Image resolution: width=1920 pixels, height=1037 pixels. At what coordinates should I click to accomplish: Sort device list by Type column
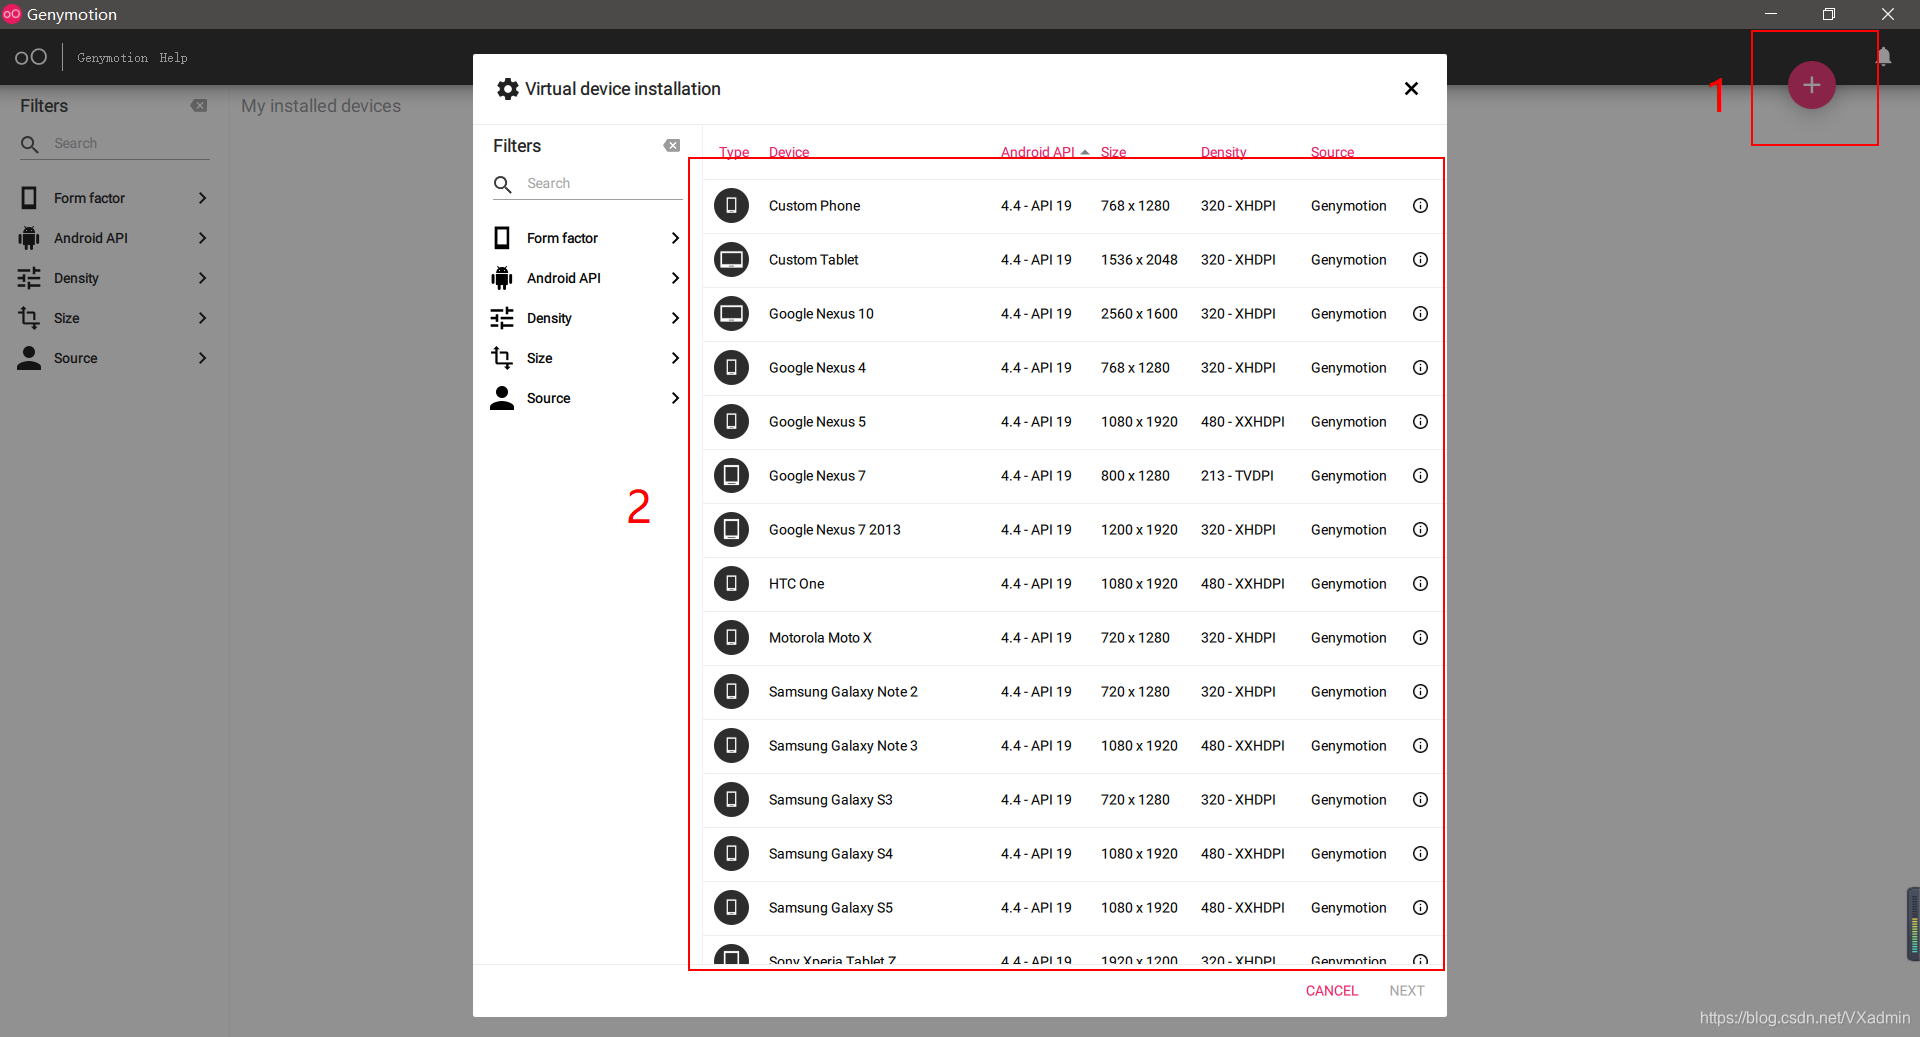coord(734,152)
